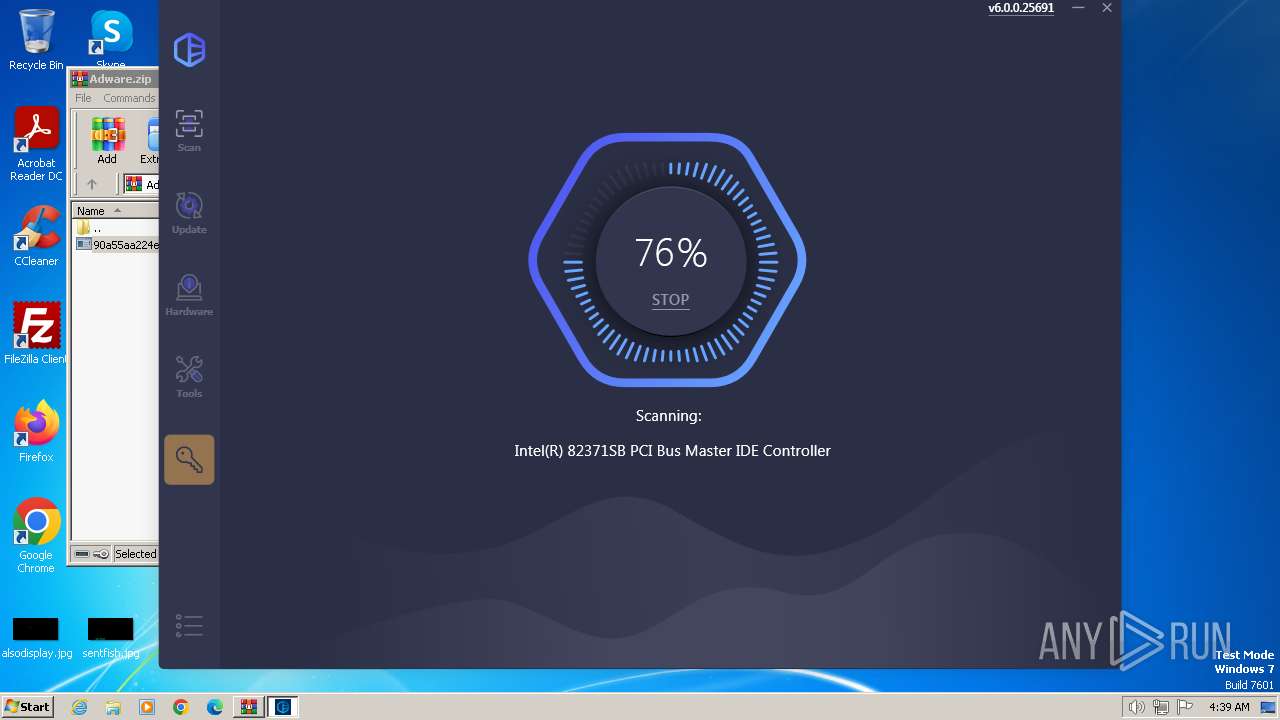
Task: Click the volume icon in system tray
Action: pyautogui.click(x=1137, y=707)
